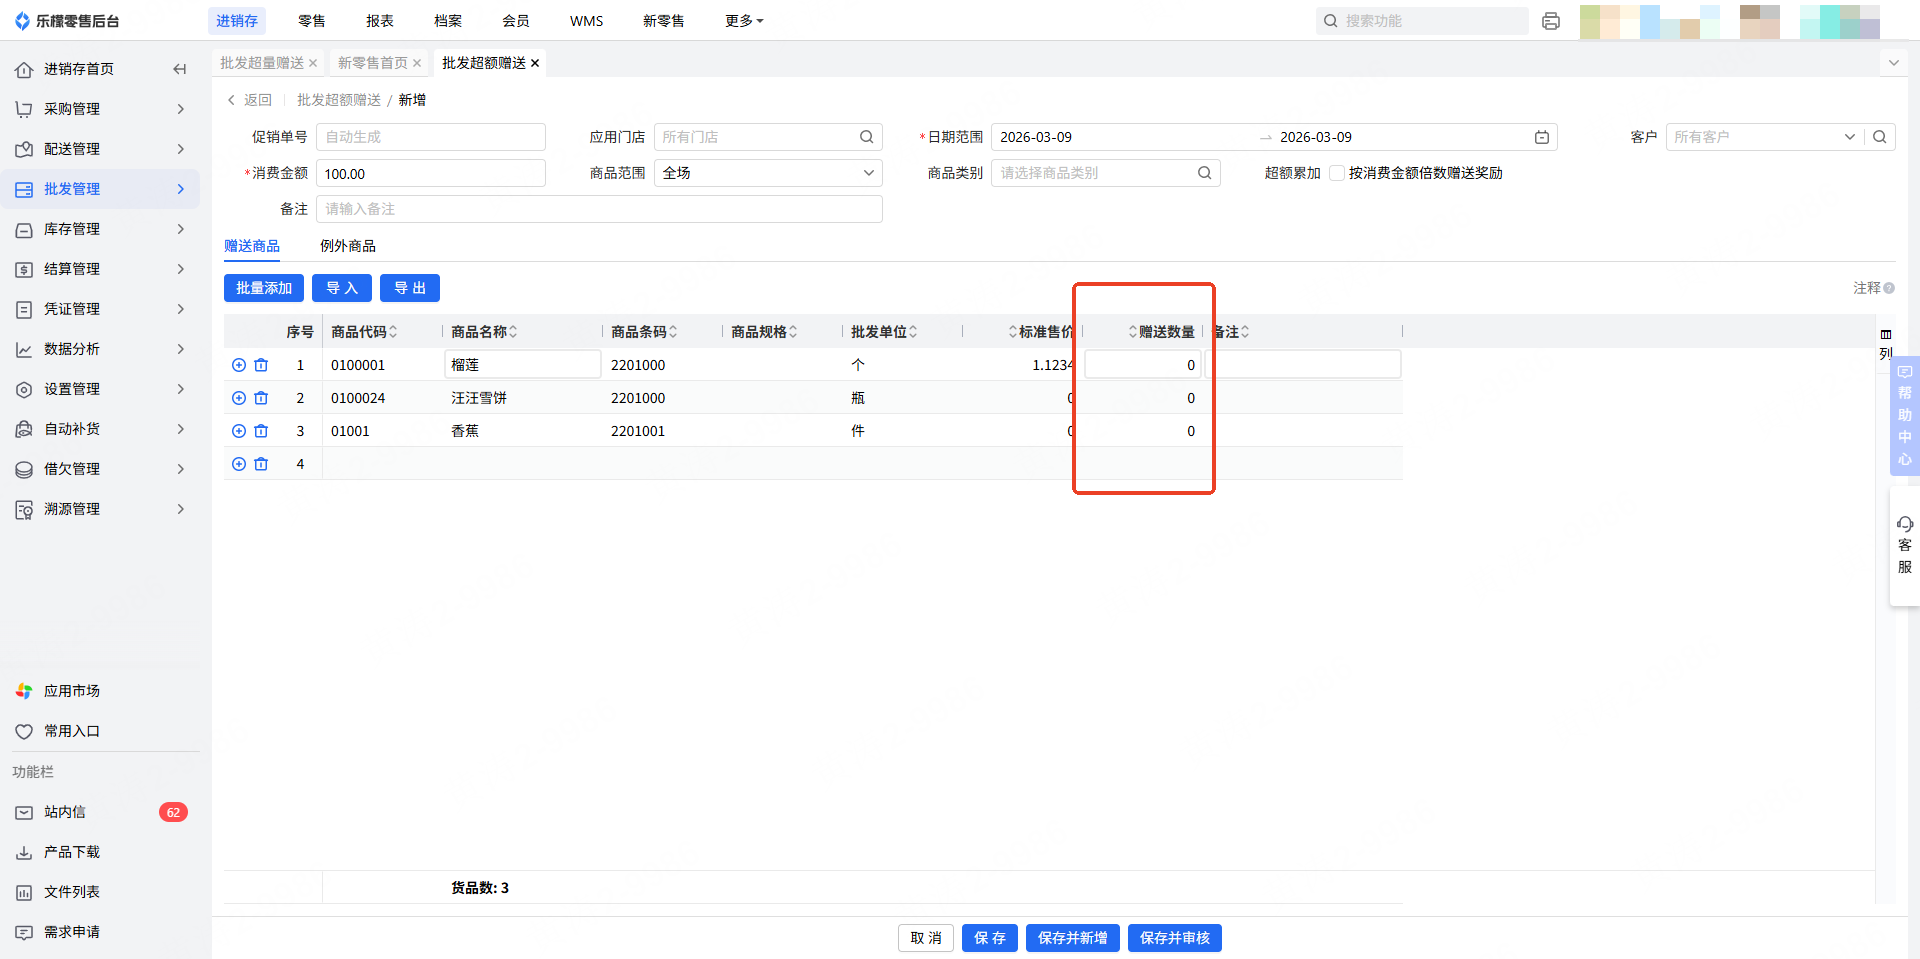Click the 设置管理 sidebar icon
This screenshot has height=959, width=1920.
click(24, 389)
